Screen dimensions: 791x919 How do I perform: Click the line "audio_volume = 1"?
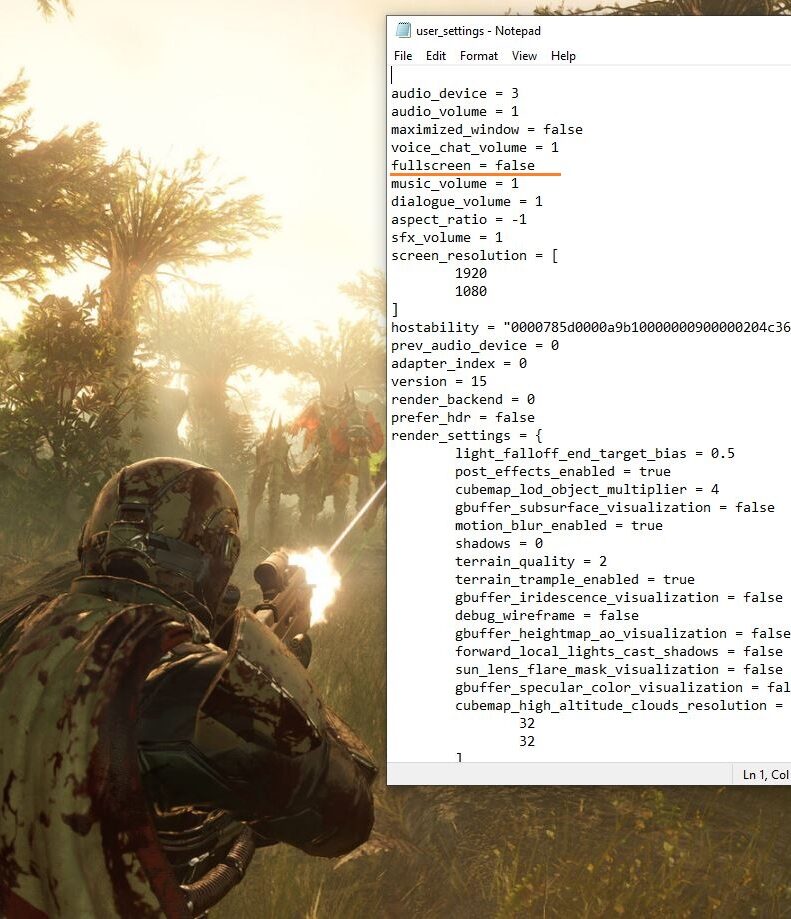click(x=455, y=111)
